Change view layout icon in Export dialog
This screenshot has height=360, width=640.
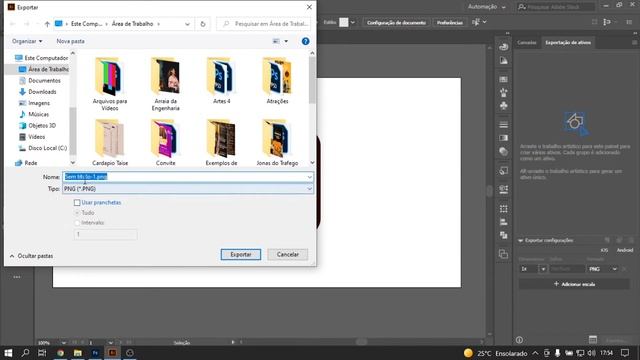(276, 41)
